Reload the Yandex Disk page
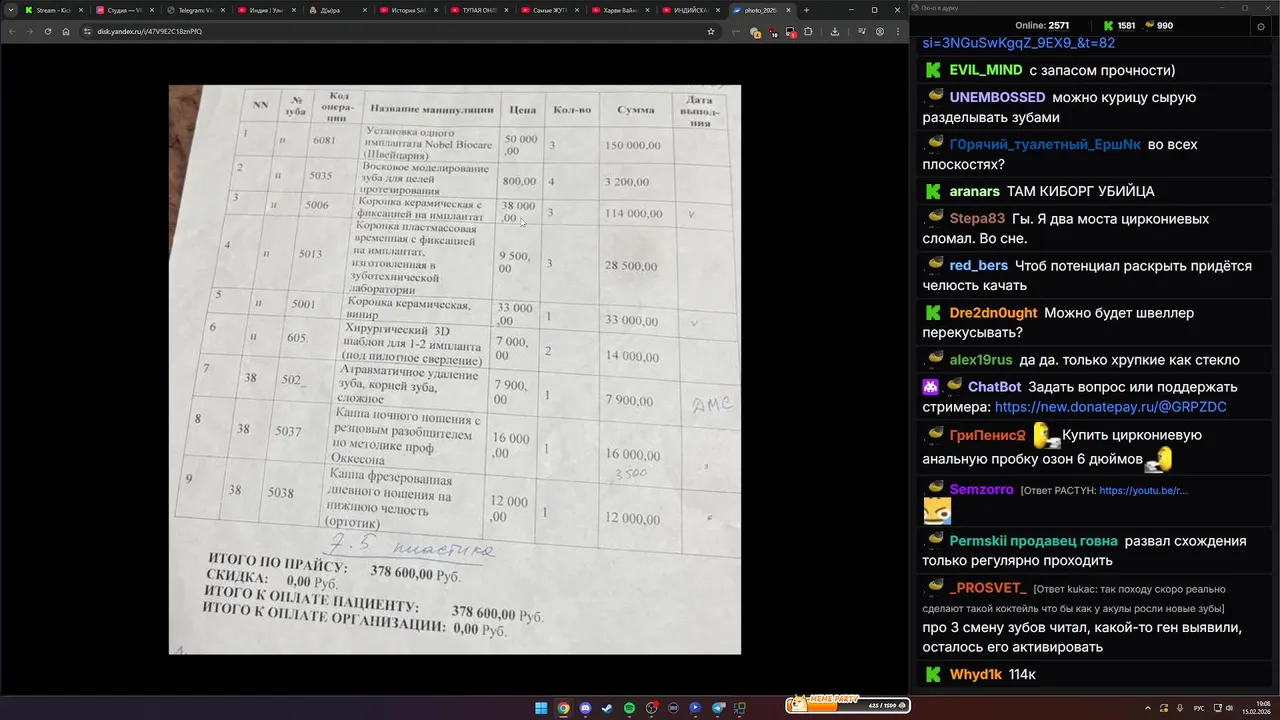1280x720 pixels. coord(48,31)
